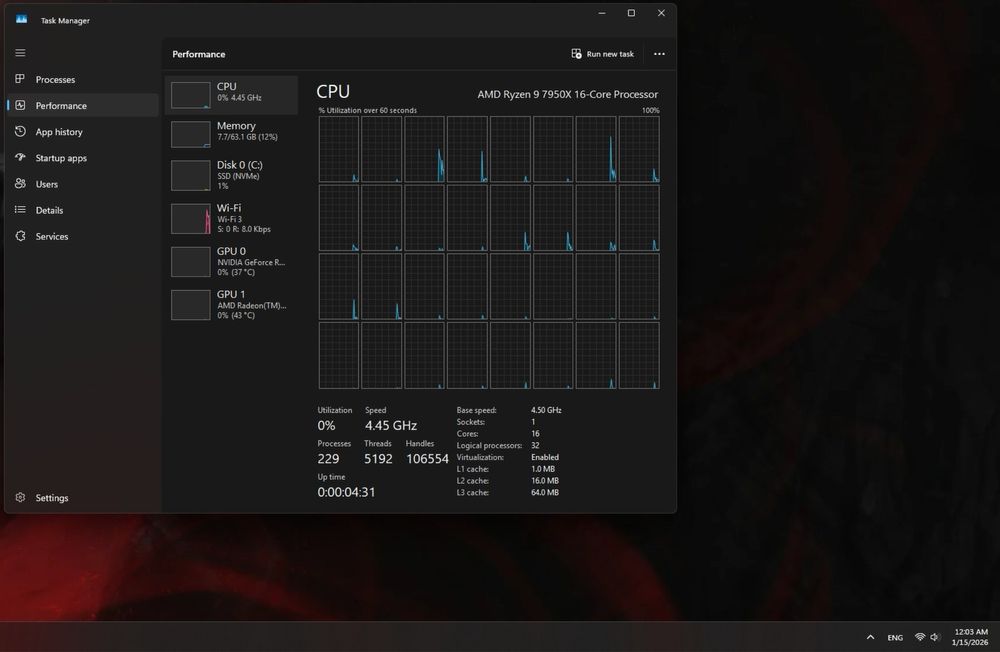This screenshot has height=652, width=1000.
Task: Click the Settings gear icon
Action: [x=20, y=498]
